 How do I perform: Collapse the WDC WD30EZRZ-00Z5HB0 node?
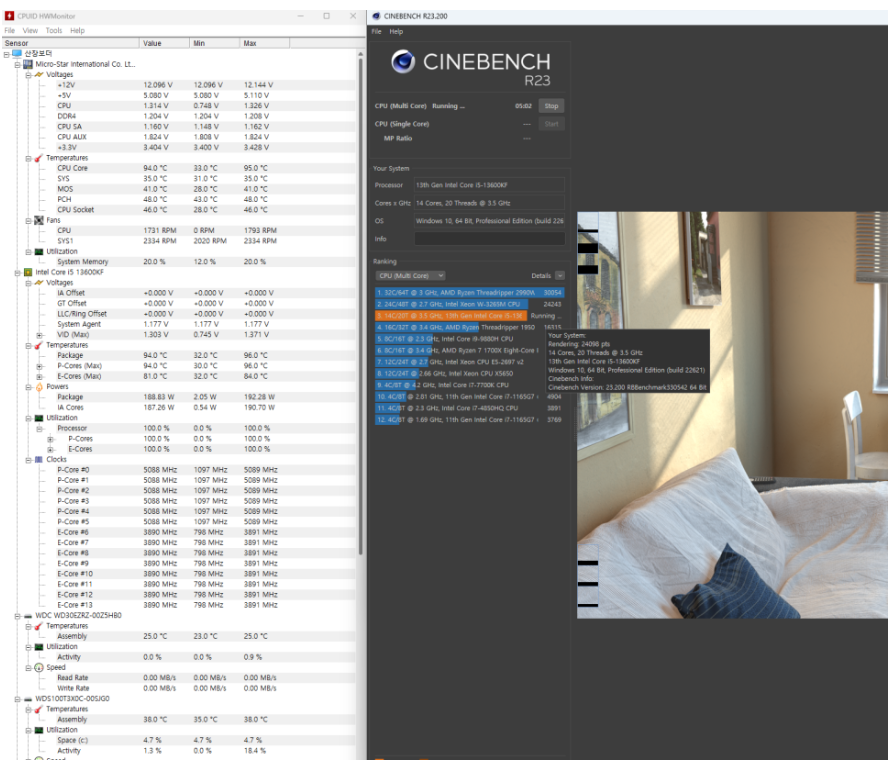point(17,615)
